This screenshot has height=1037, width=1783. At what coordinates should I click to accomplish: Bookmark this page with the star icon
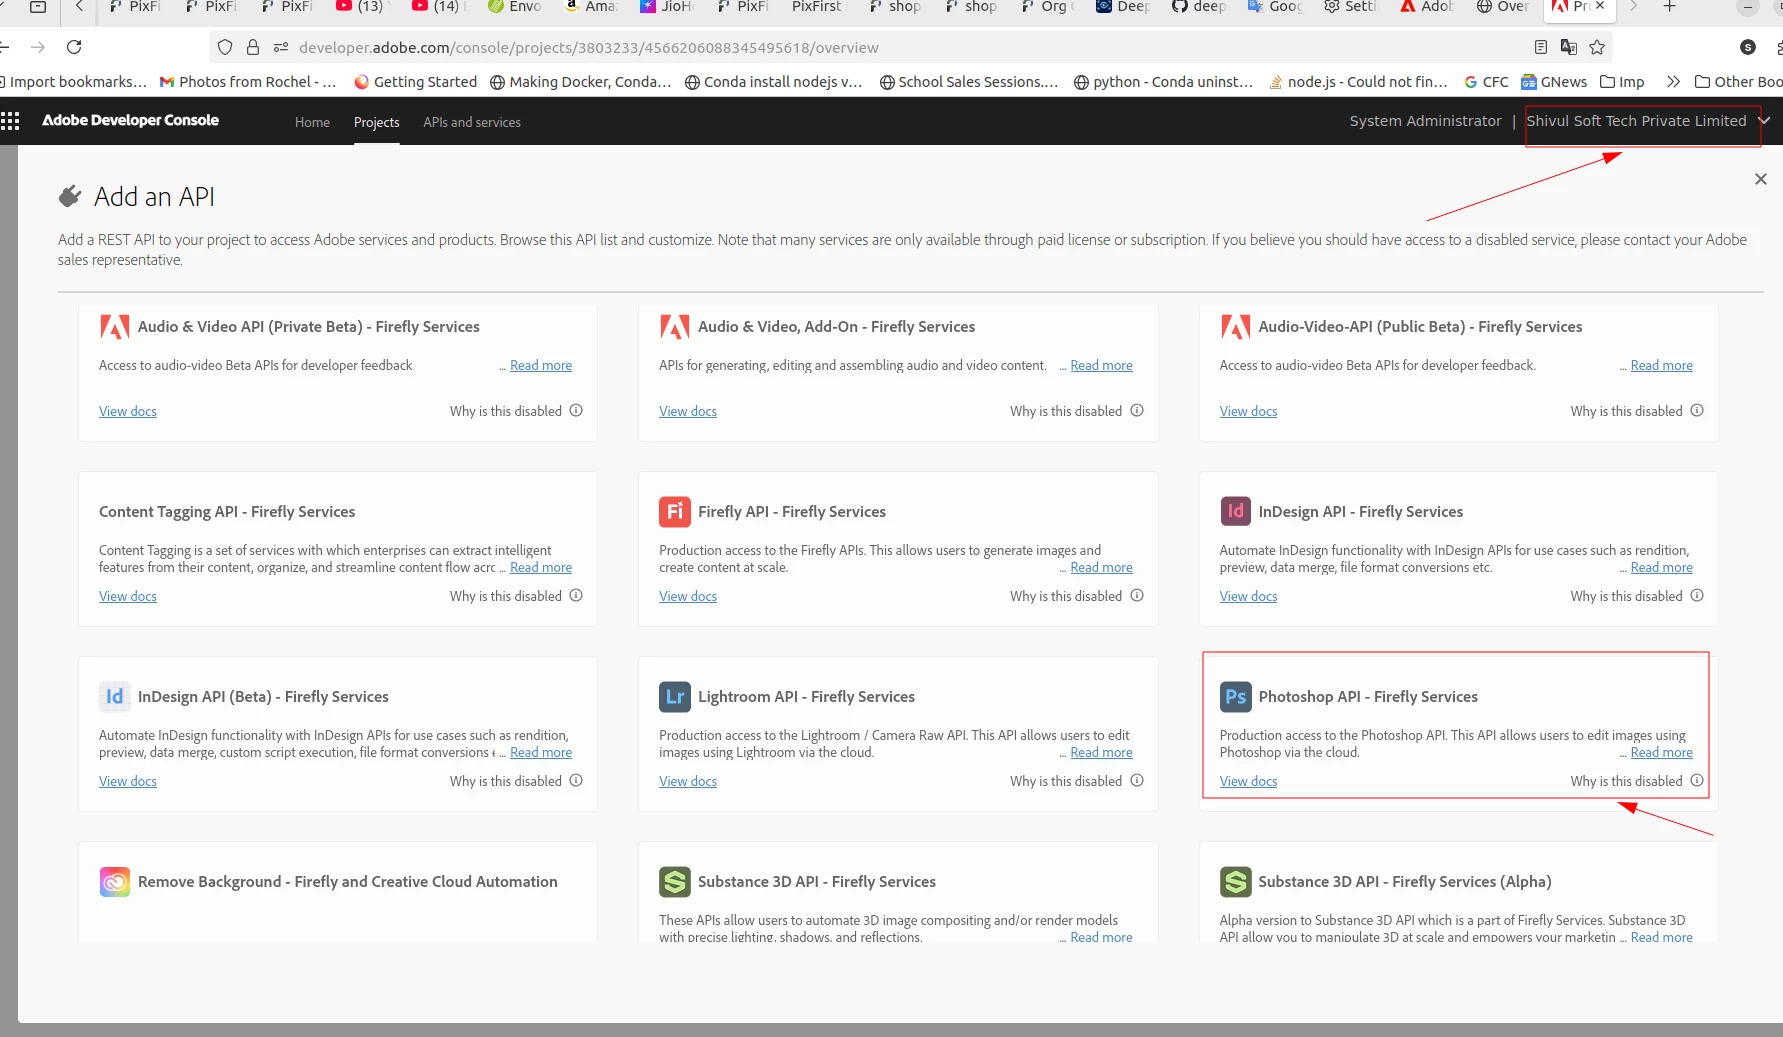pos(1597,47)
